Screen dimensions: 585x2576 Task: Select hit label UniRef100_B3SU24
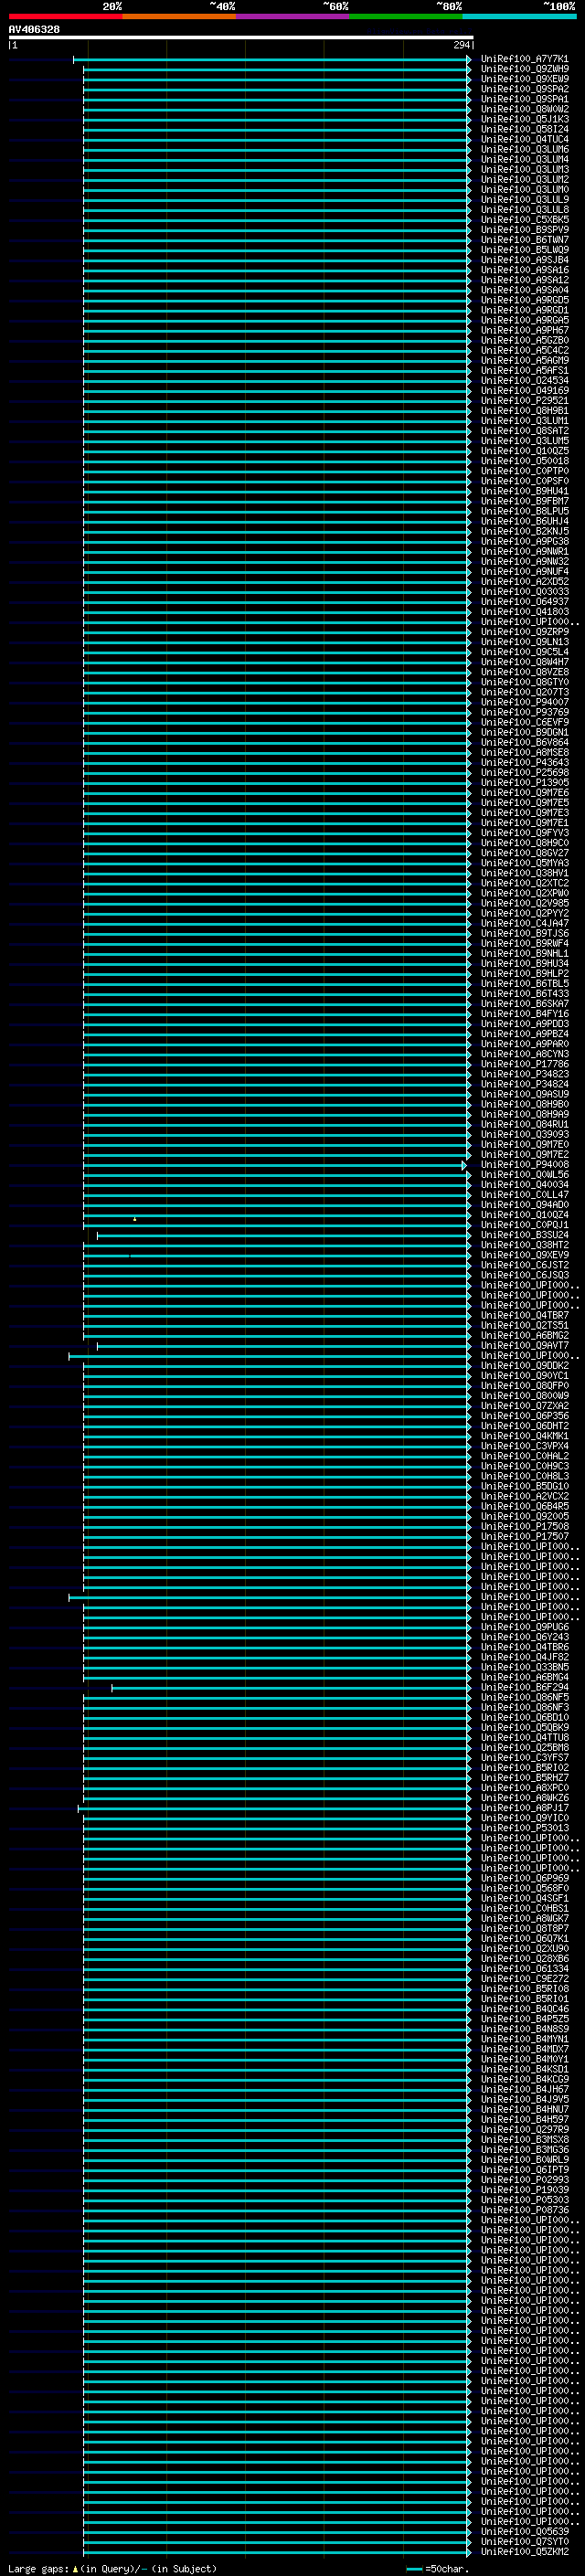coord(524,1236)
